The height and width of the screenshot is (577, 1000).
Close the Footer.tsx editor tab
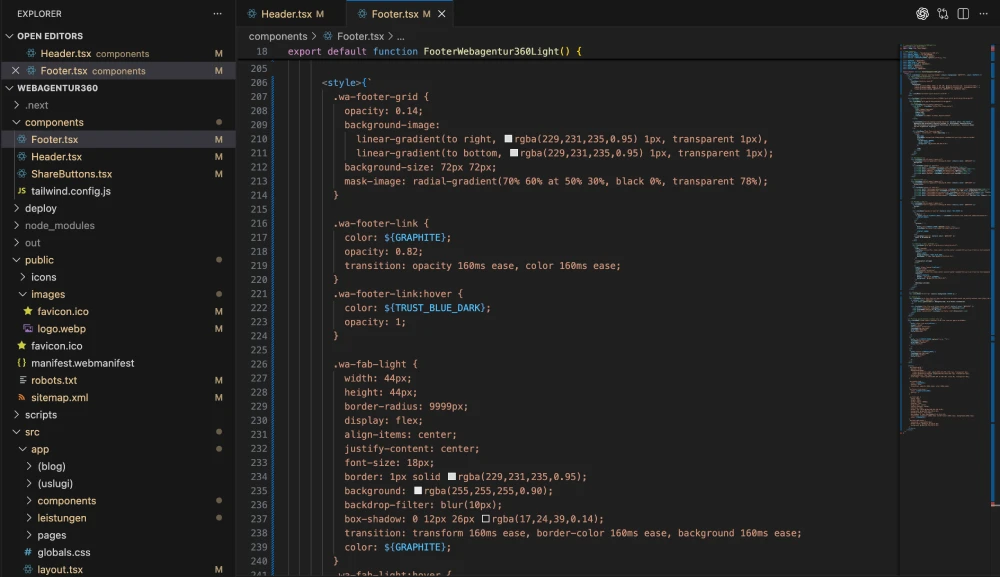pyautogui.click(x=442, y=15)
